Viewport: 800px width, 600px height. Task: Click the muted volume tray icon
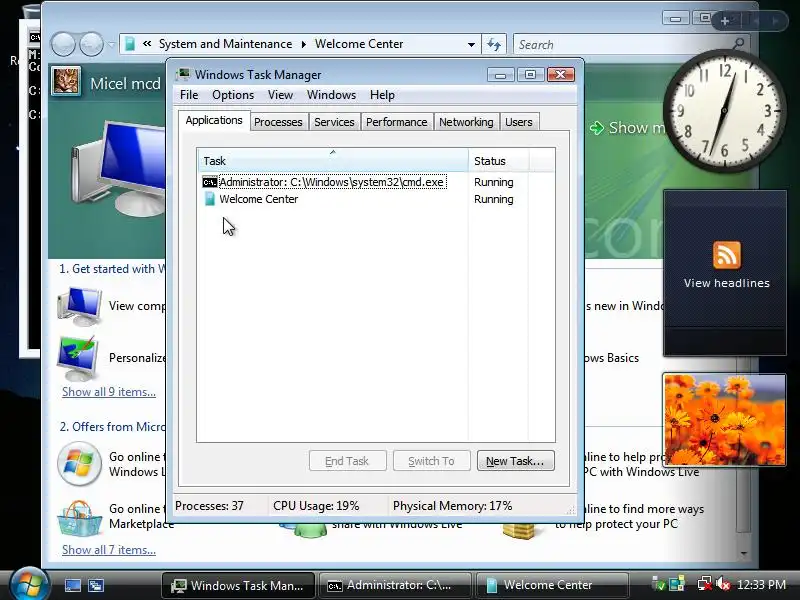point(722,584)
